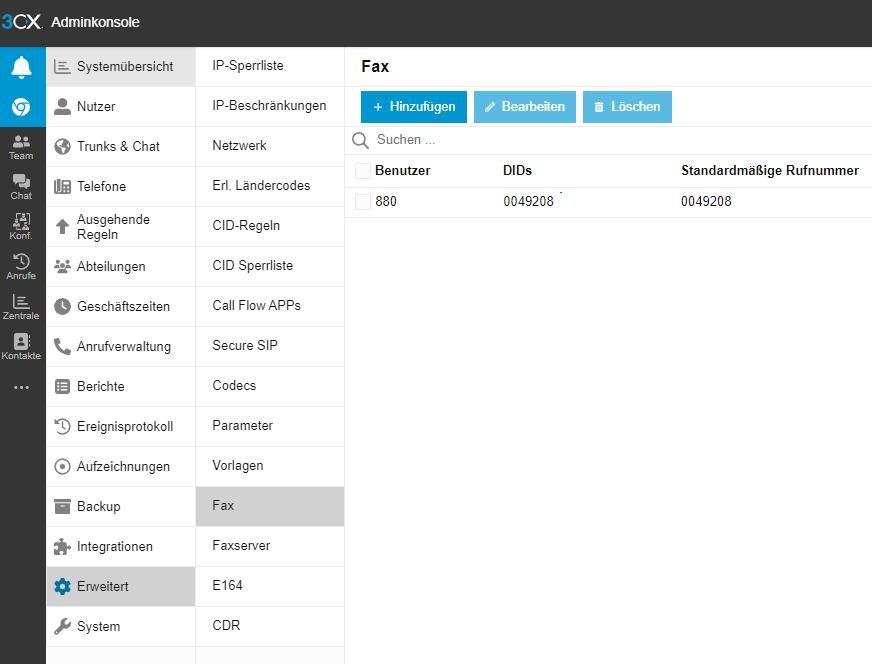872x664 pixels.
Task: Click the 3CX logo
Action: tap(22, 22)
